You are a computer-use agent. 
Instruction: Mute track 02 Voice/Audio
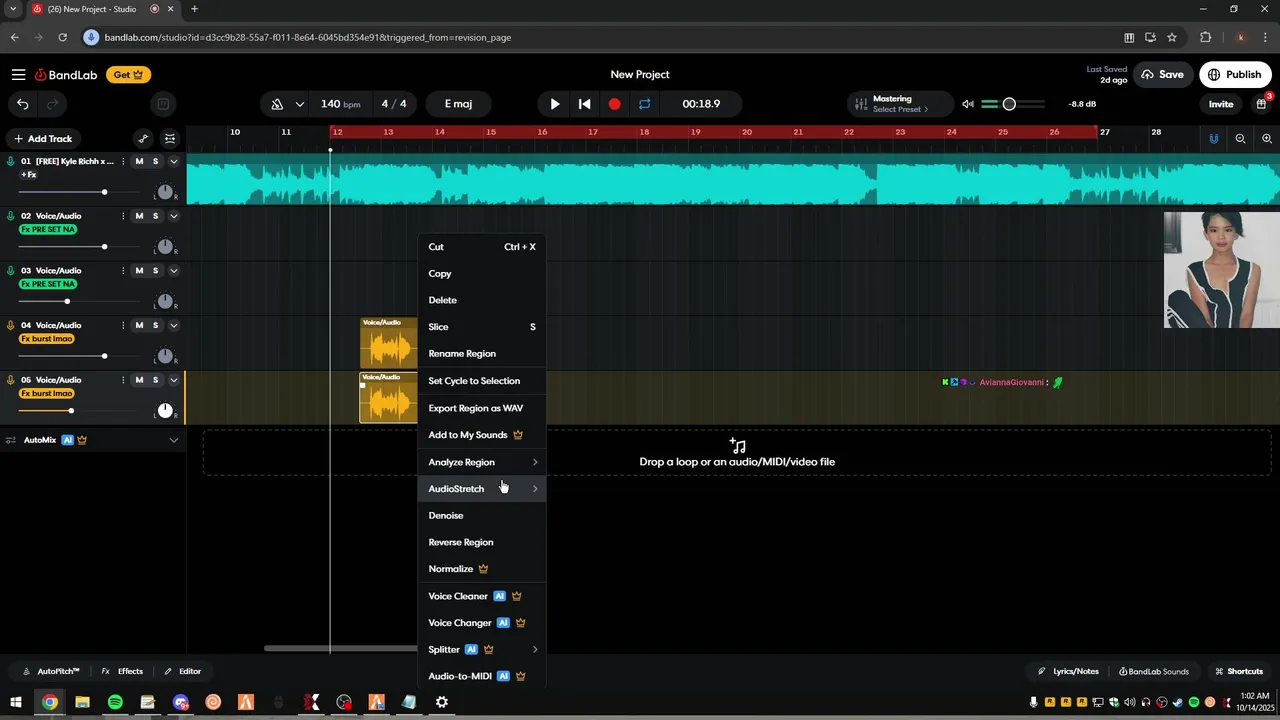pyautogui.click(x=139, y=216)
